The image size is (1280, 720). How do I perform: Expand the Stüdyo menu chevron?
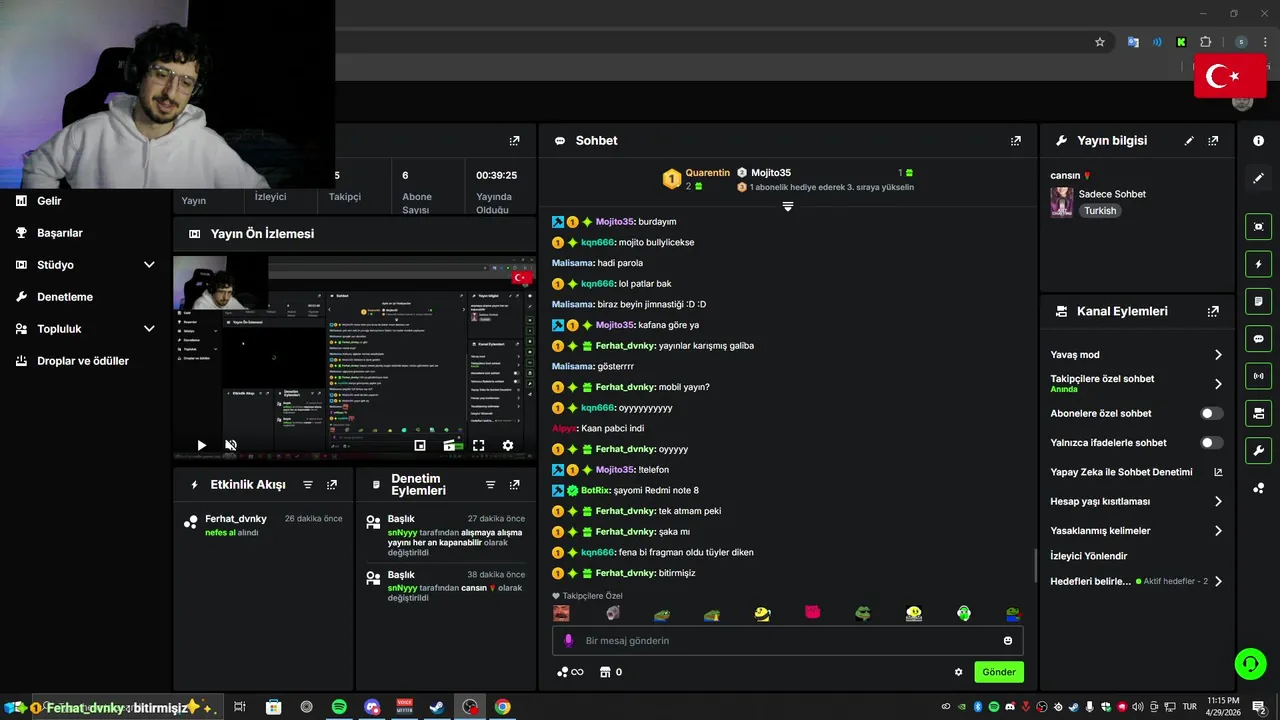149,265
